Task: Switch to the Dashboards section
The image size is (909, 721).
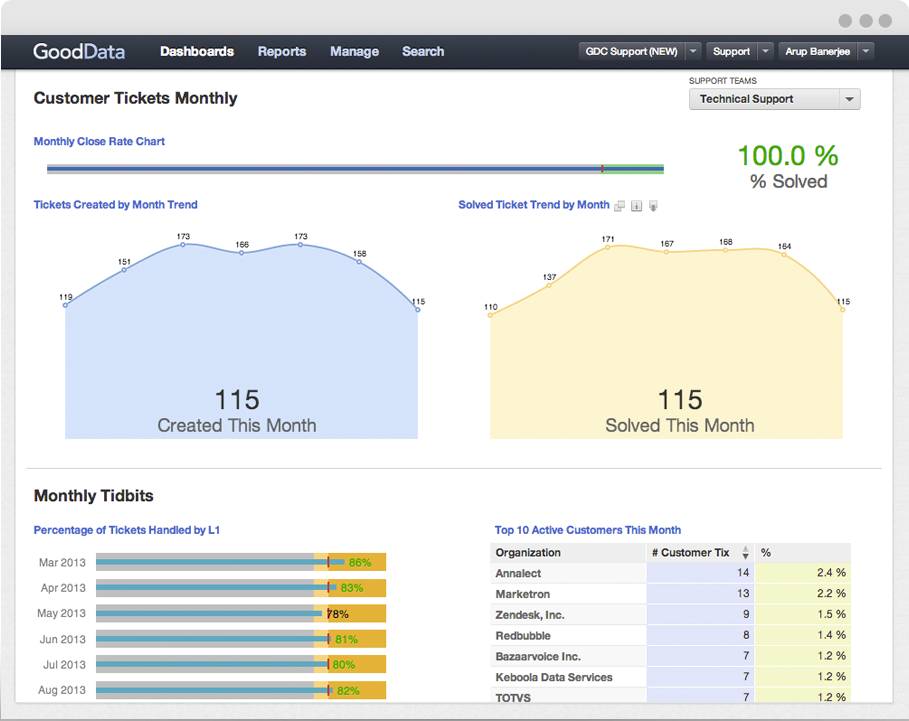Action: pyautogui.click(x=196, y=51)
